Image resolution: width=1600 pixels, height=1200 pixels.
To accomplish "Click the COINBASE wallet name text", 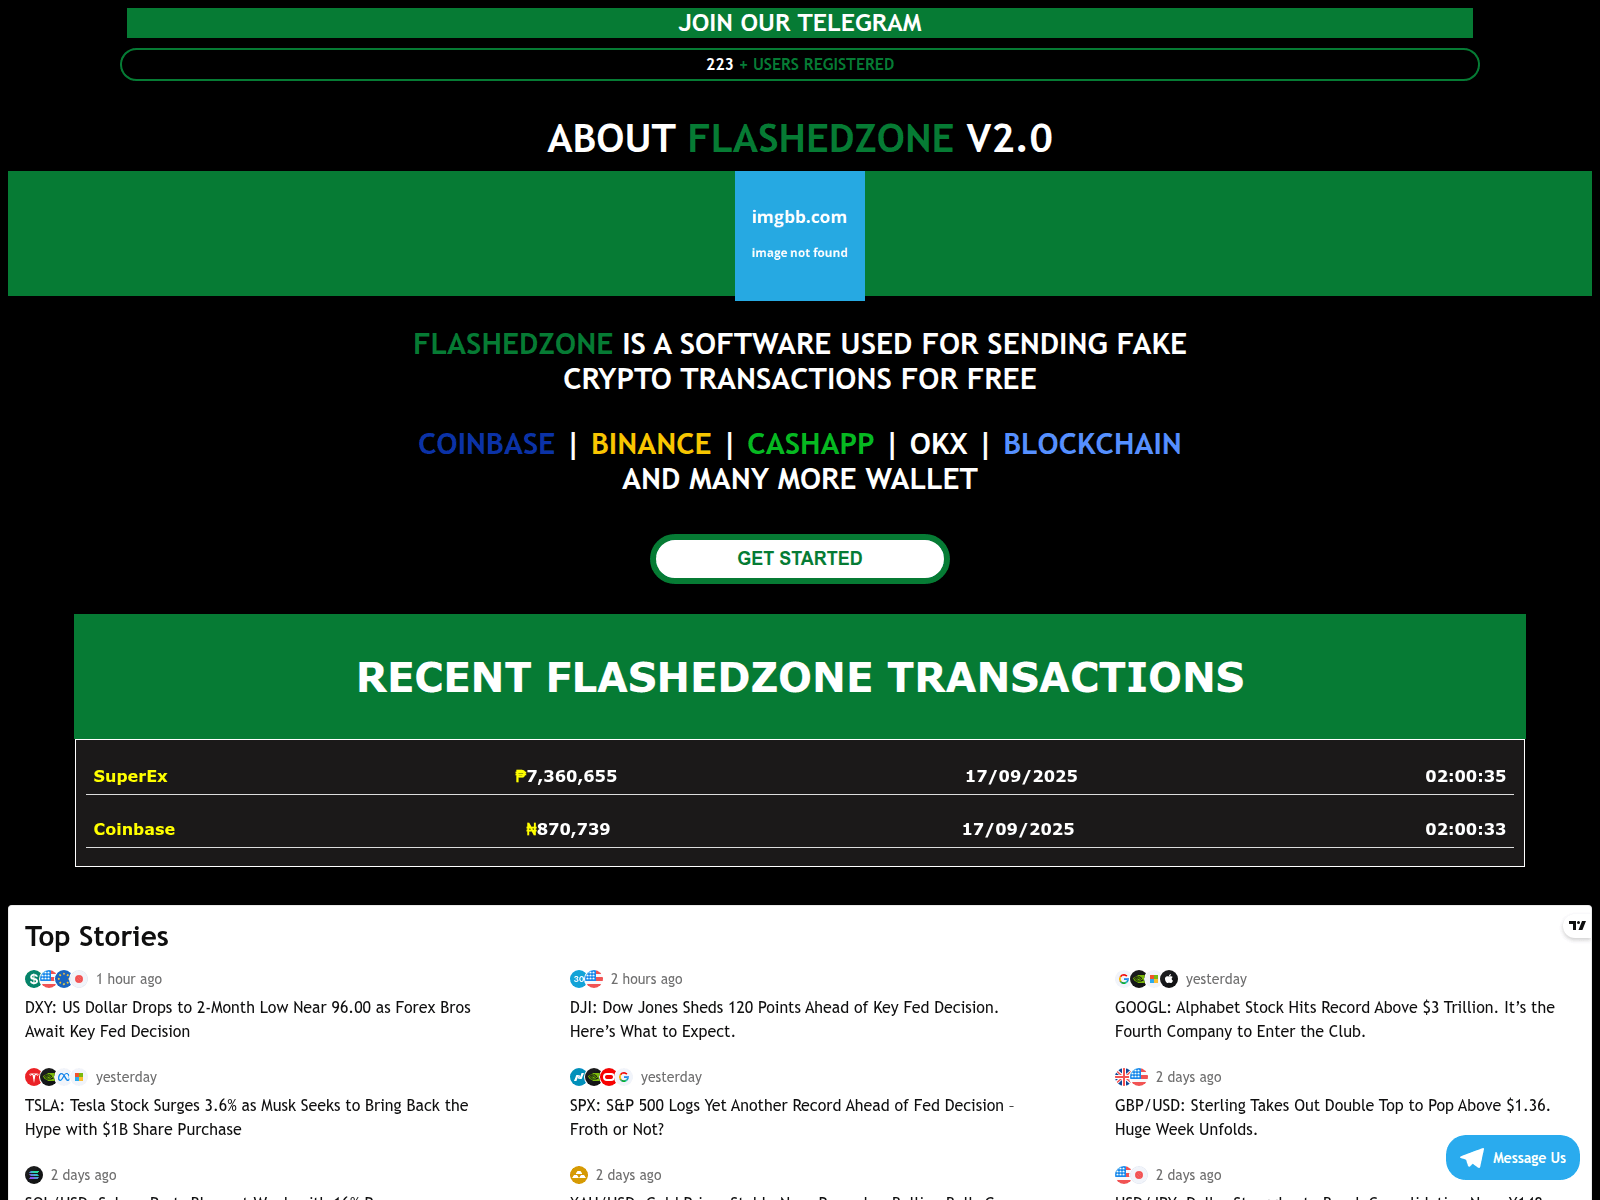I will 486,444.
